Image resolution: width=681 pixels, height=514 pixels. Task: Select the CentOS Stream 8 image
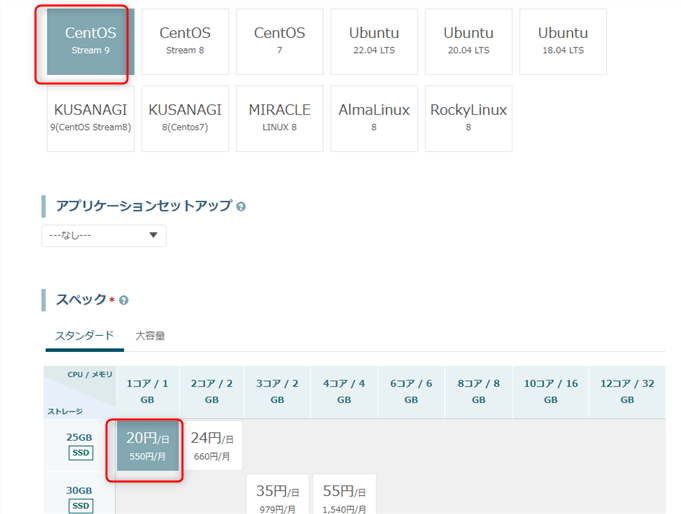tap(185, 42)
